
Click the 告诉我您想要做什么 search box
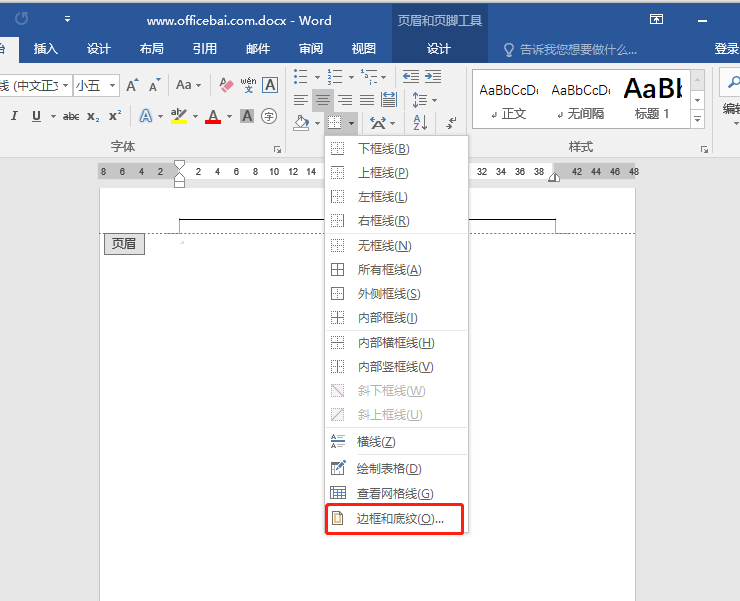pyautogui.click(x=571, y=50)
